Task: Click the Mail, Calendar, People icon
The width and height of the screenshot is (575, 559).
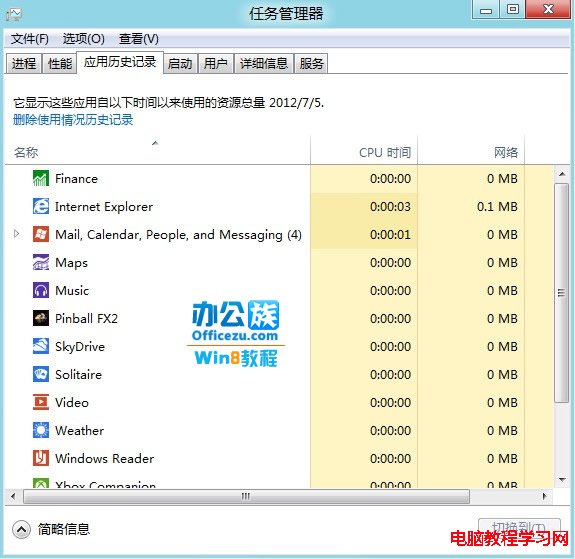Action: click(x=41, y=234)
